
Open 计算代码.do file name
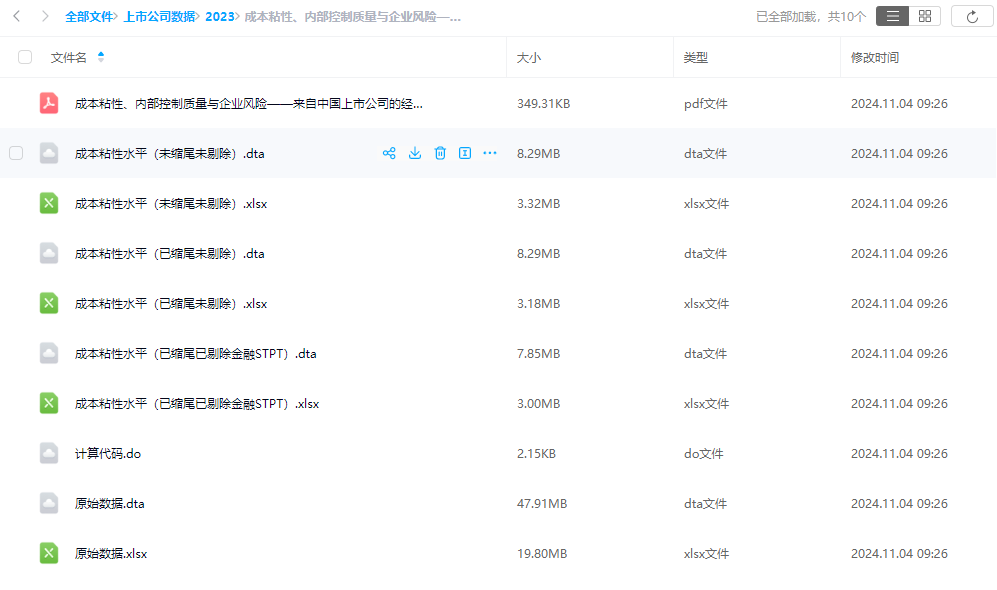pyautogui.click(x=107, y=453)
